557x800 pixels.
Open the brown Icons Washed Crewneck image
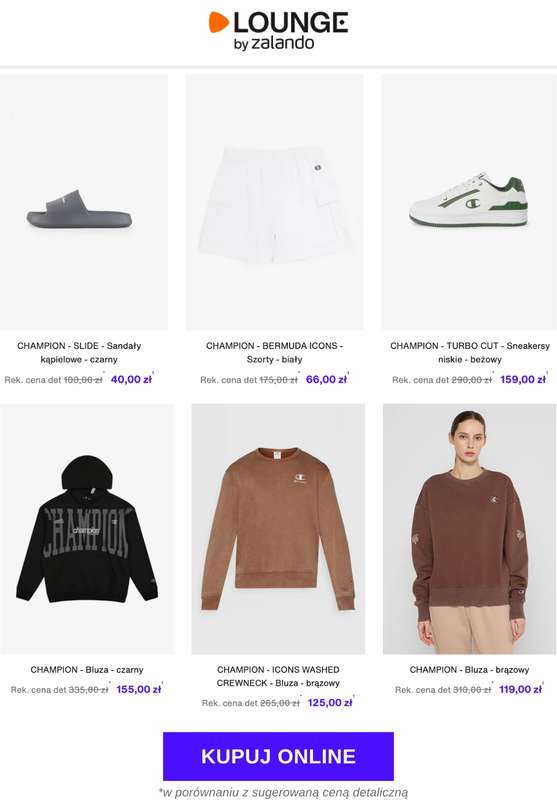[278, 529]
